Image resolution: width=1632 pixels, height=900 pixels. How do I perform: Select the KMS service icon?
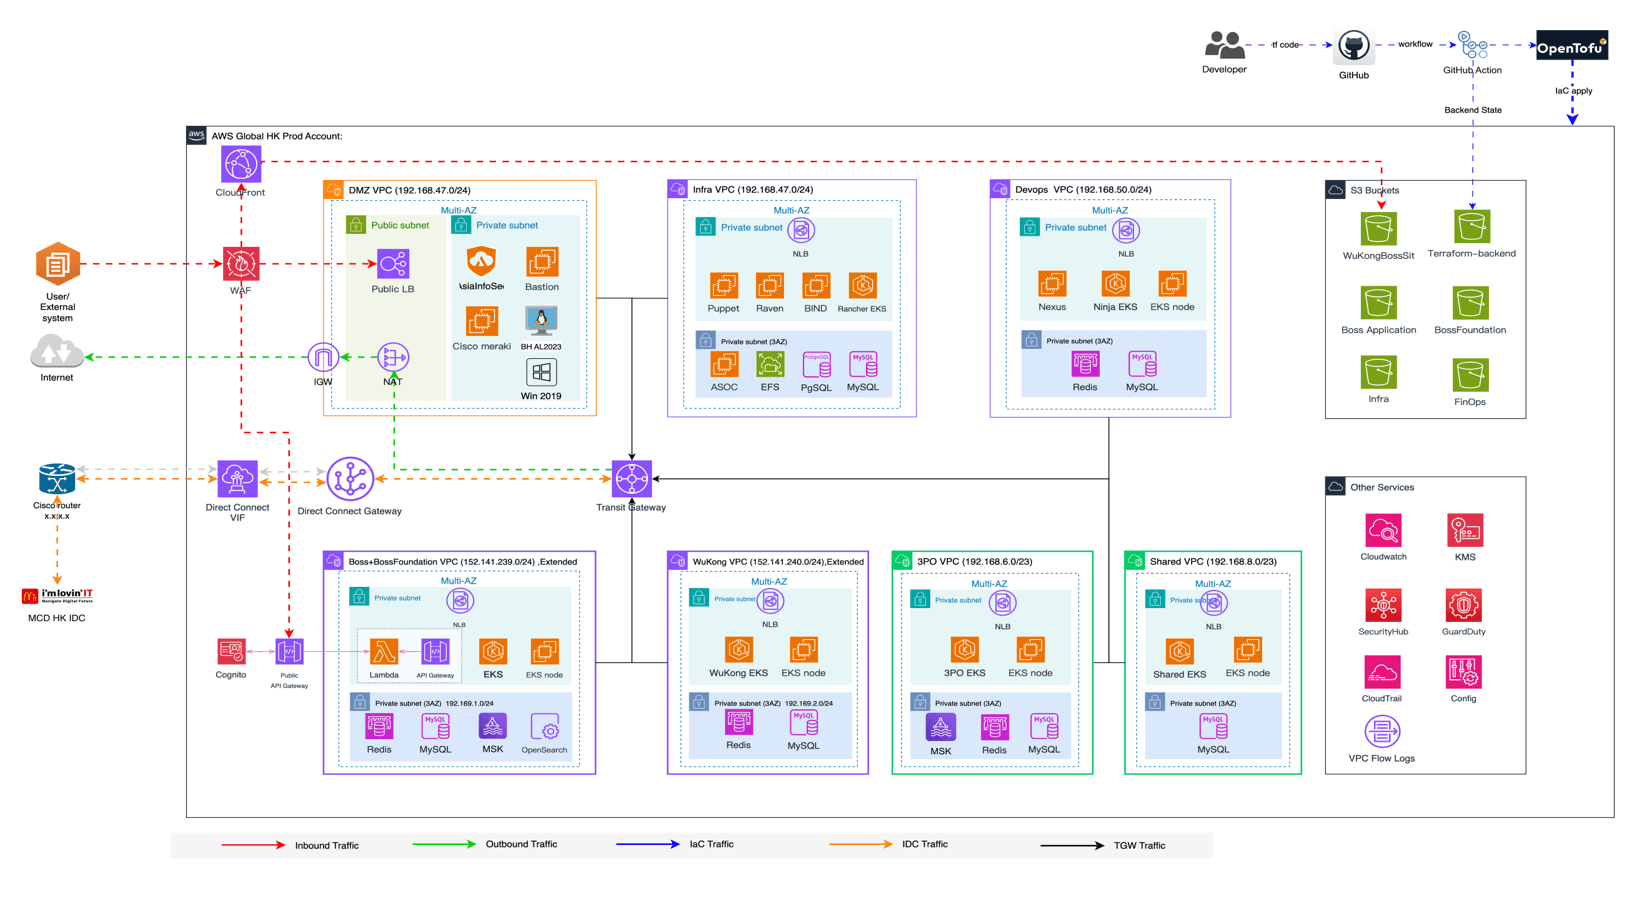pos(1464,531)
